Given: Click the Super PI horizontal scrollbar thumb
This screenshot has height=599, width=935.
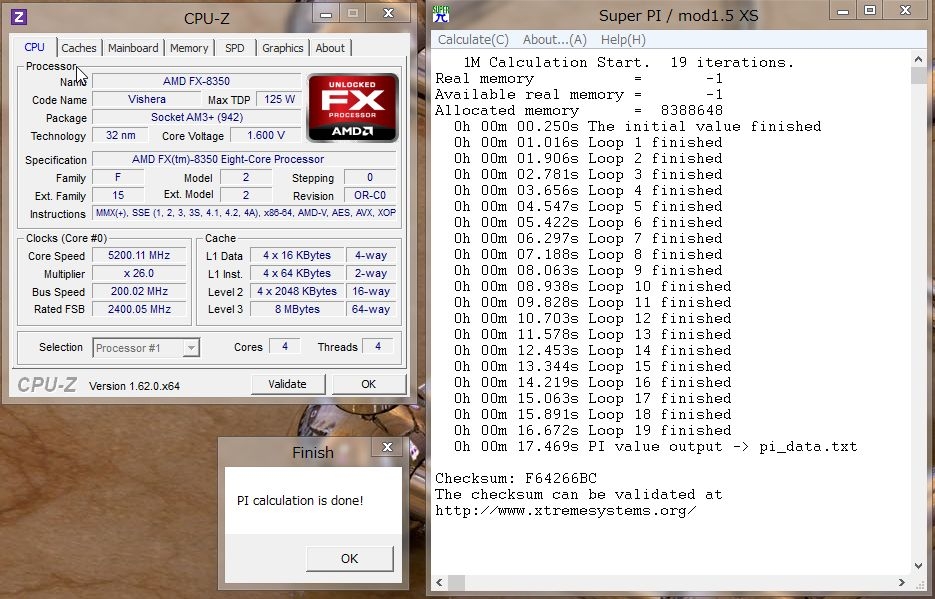Looking at the screenshot, I should [x=456, y=582].
